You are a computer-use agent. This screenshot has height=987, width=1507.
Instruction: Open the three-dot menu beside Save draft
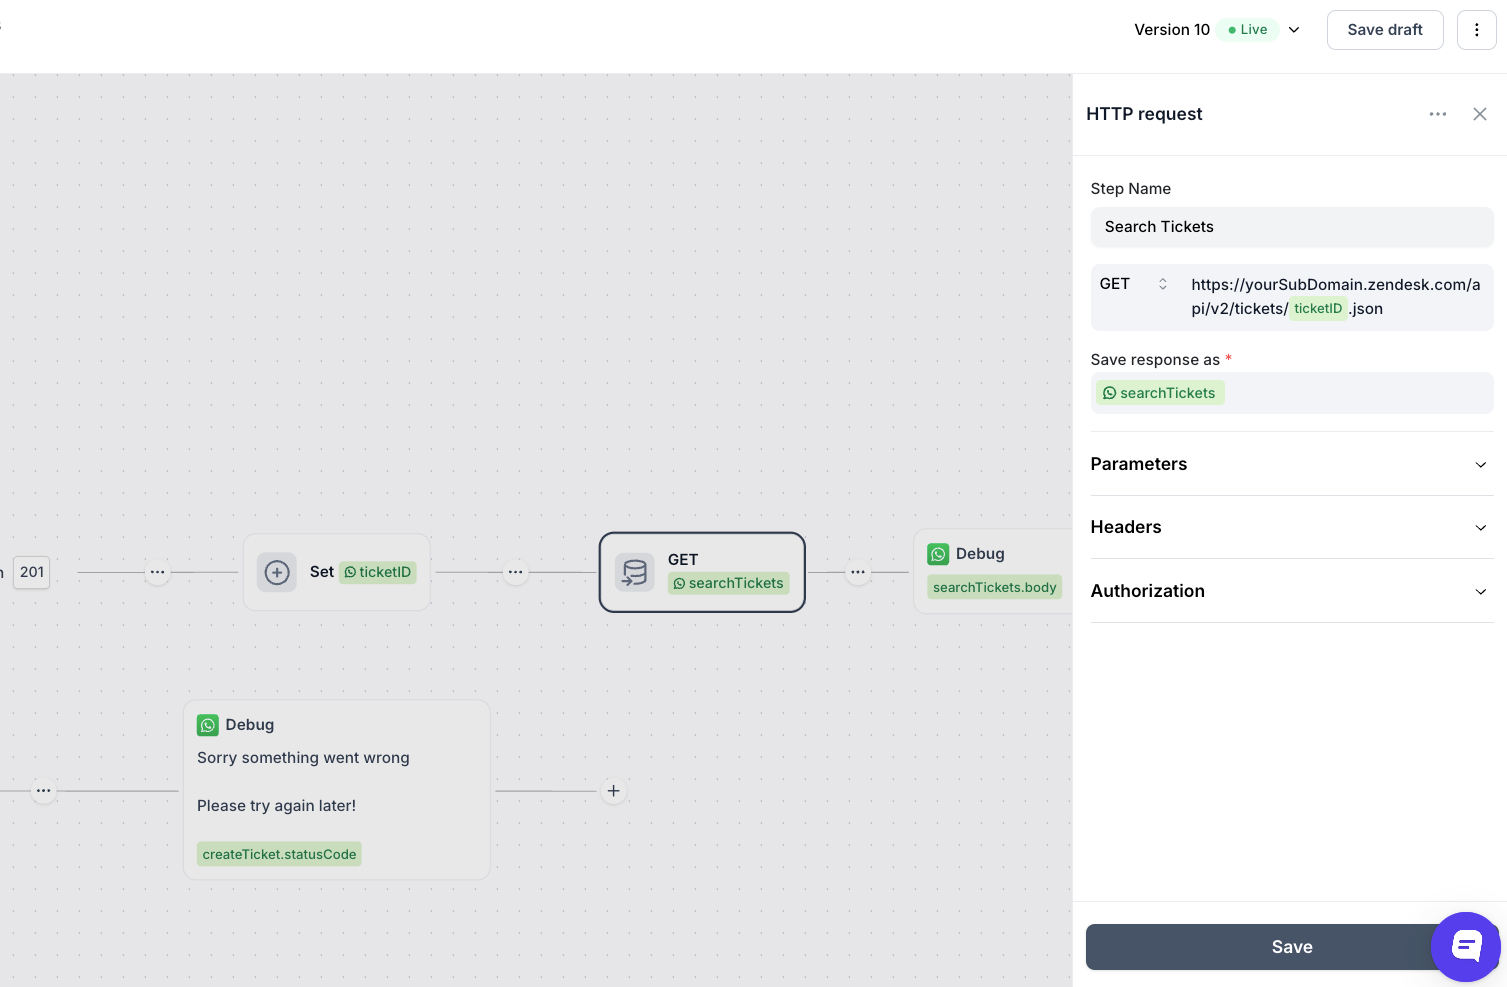pos(1476,30)
